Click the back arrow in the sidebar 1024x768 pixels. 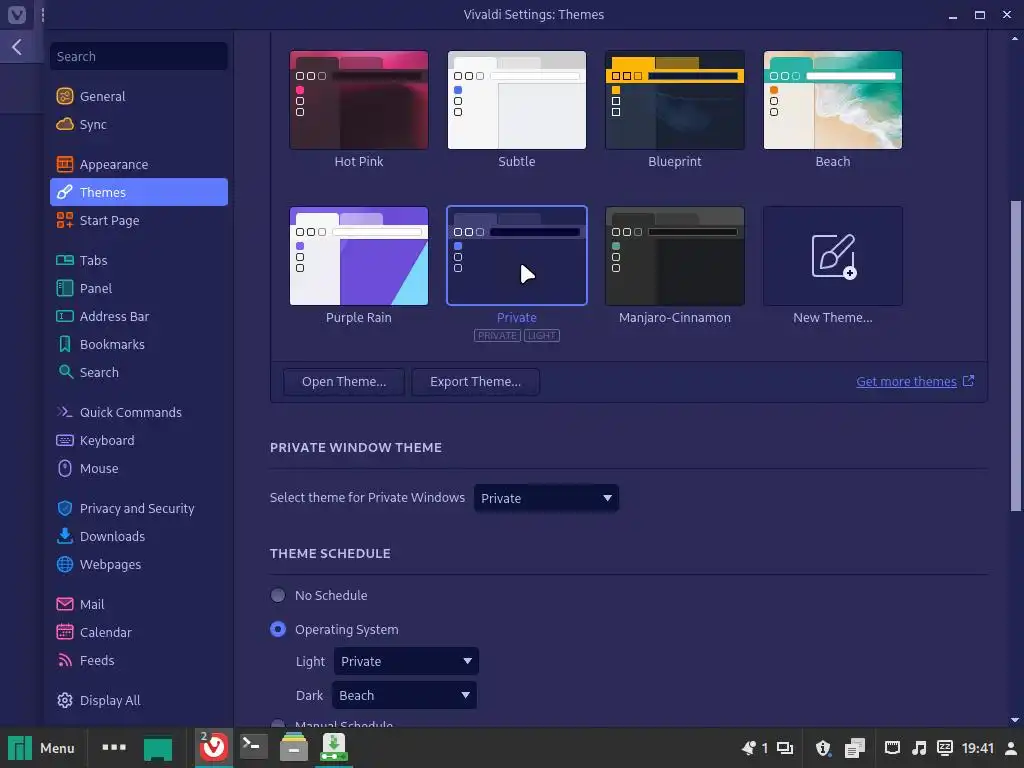[x=17, y=47]
